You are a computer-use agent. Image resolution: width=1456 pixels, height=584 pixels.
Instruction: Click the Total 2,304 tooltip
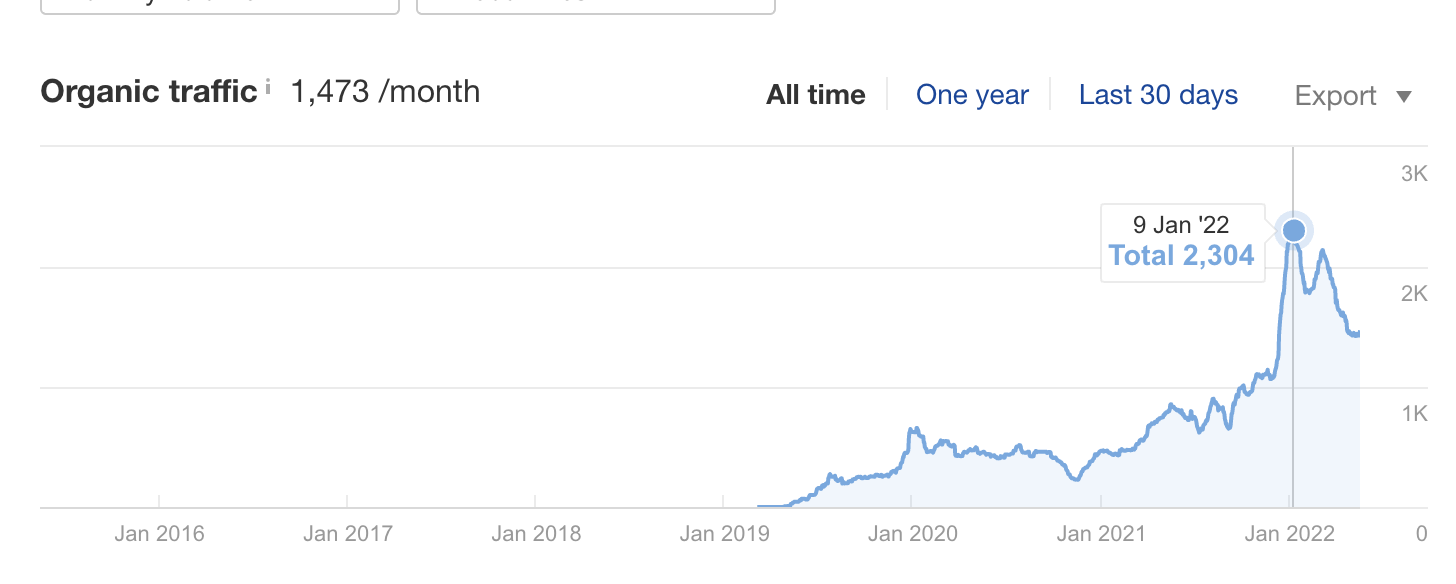click(x=1181, y=256)
